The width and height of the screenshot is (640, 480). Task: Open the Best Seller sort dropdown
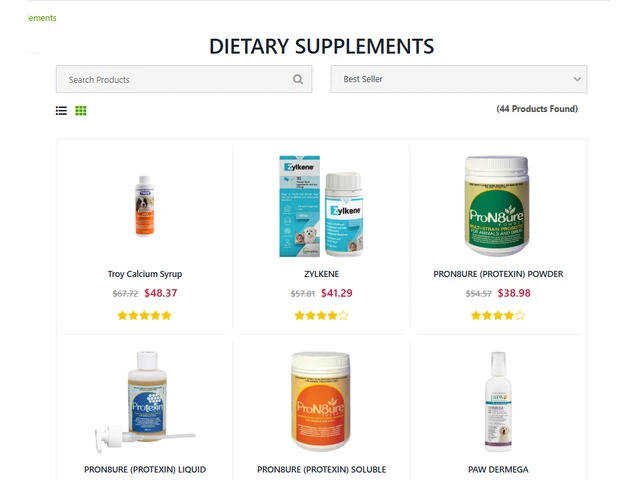(459, 79)
